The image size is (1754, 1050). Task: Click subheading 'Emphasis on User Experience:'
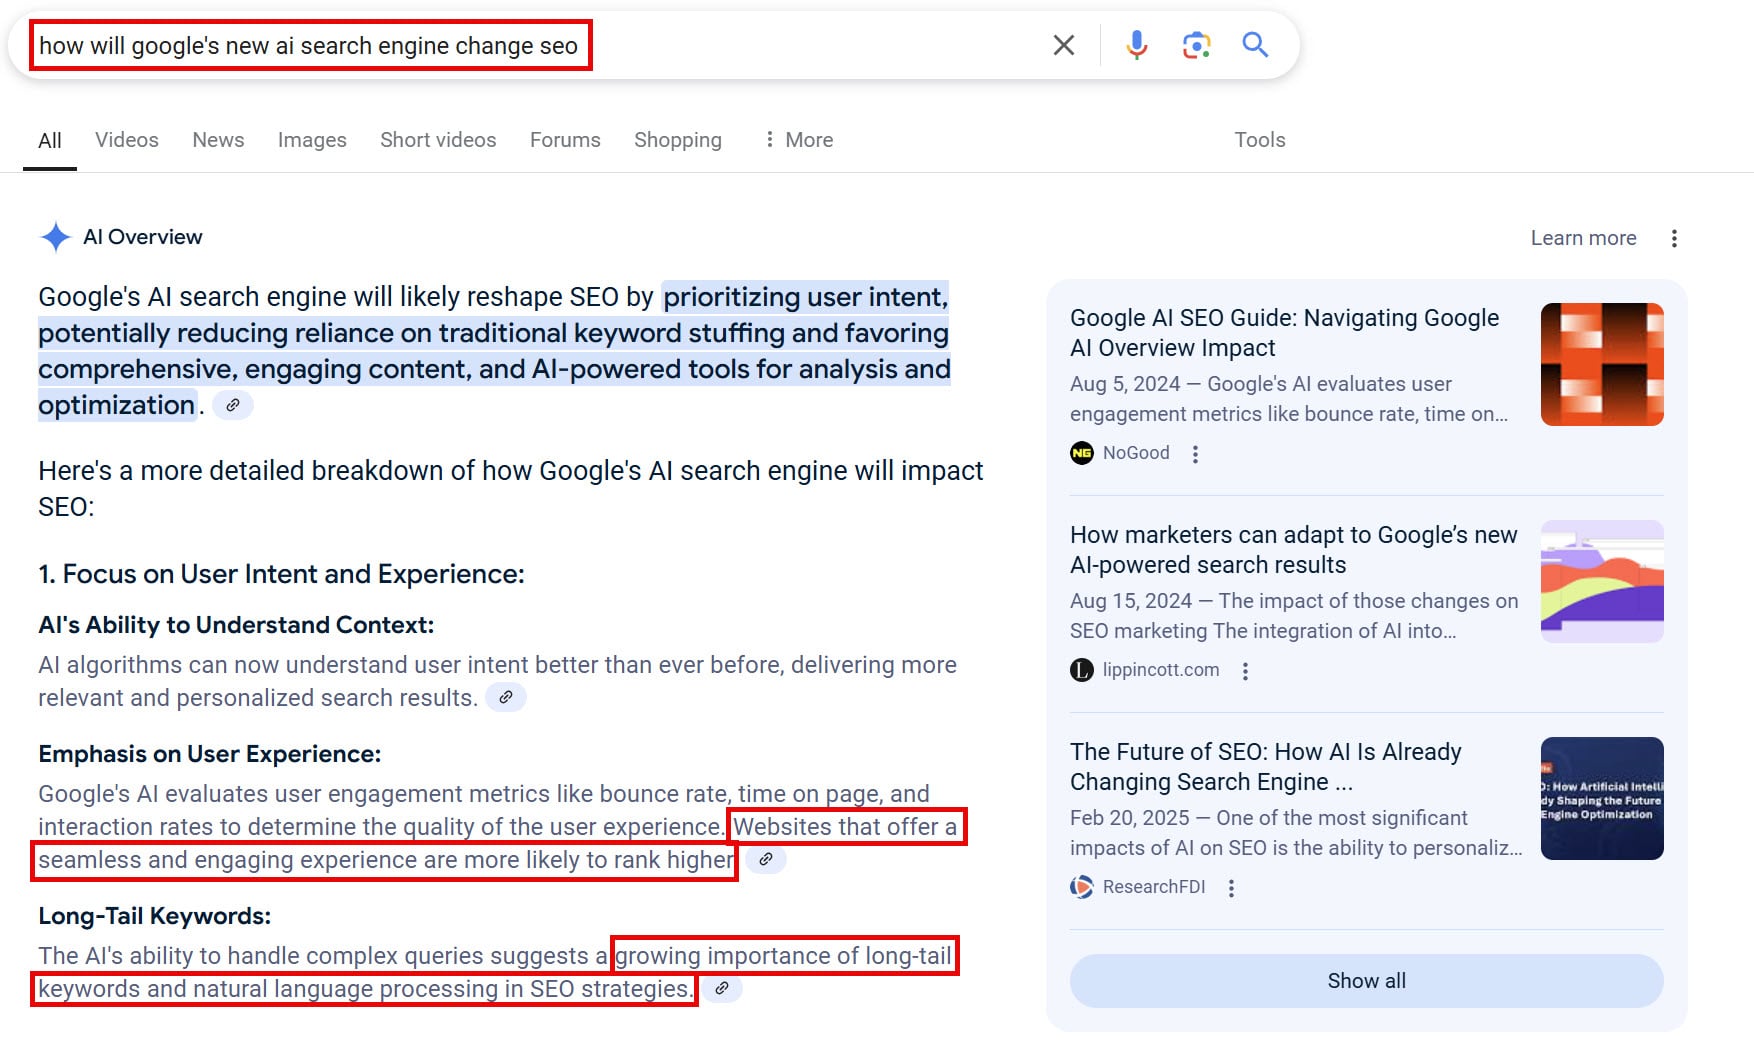coord(210,754)
